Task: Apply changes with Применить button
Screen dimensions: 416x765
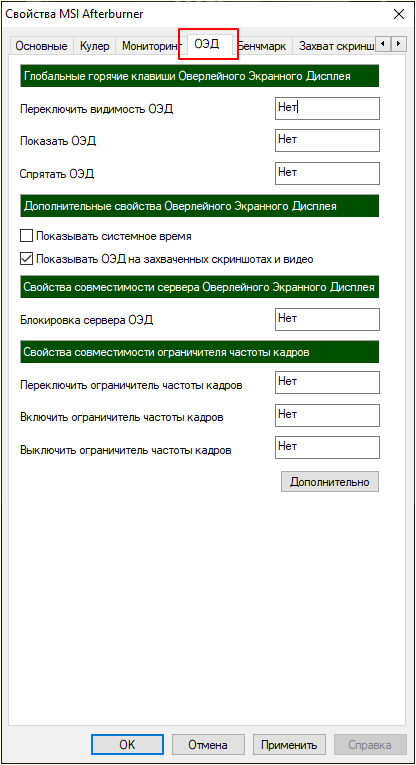Action: 289,745
